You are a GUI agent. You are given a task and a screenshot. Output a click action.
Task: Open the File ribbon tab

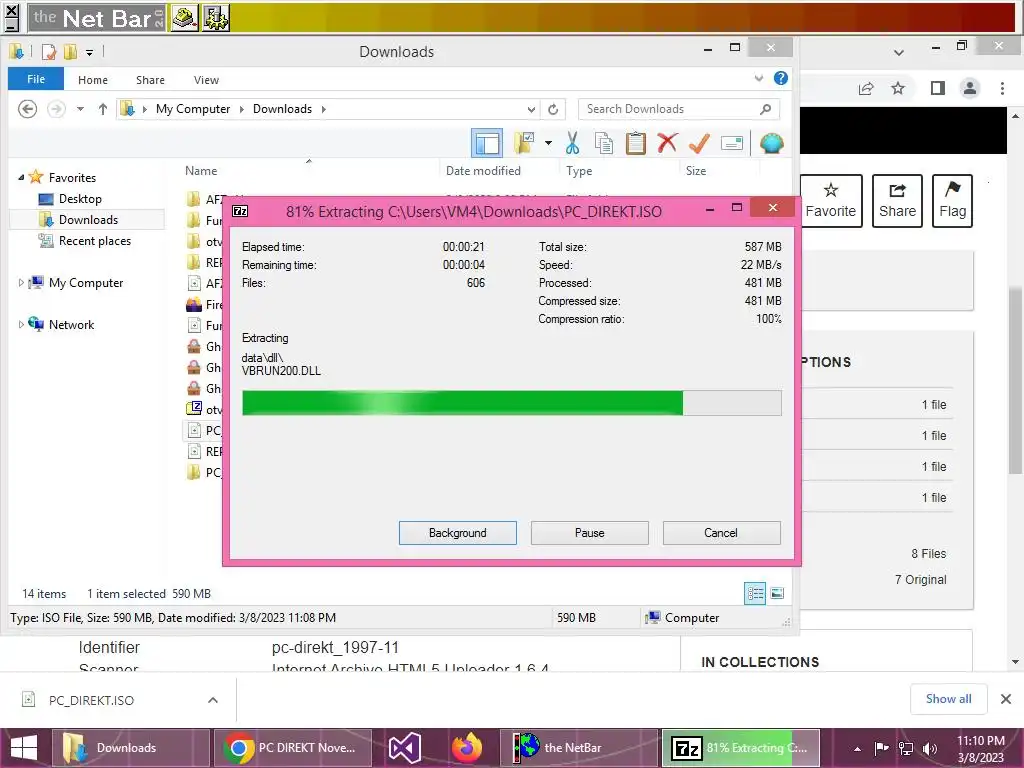[x=36, y=79]
